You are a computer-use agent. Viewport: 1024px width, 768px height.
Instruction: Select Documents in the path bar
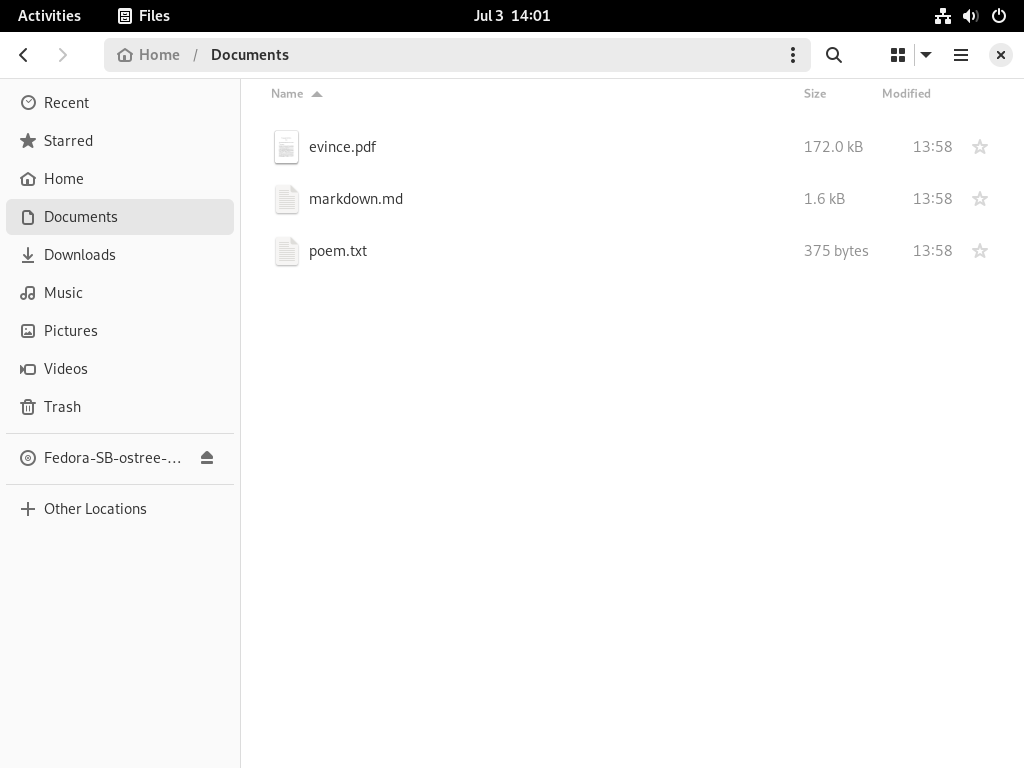249,55
